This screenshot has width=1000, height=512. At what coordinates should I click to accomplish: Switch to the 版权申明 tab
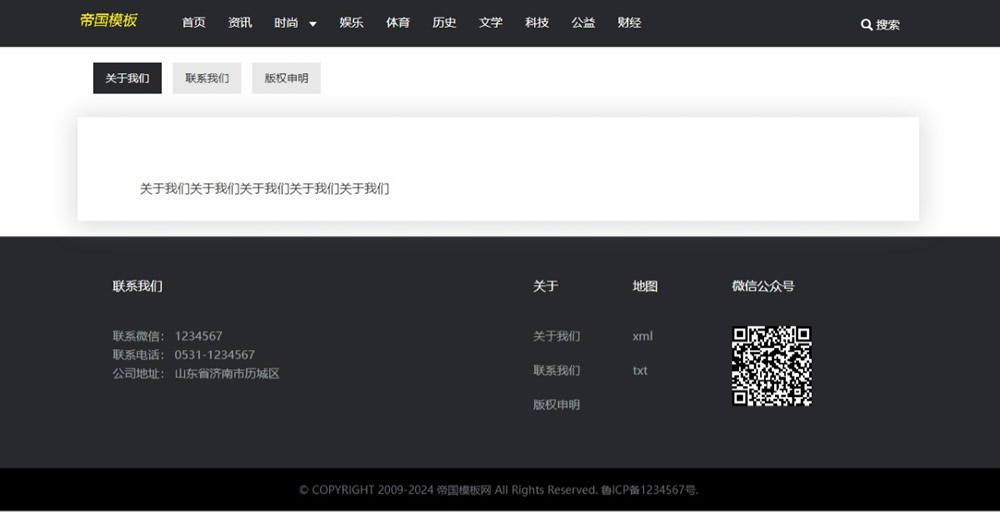click(286, 78)
